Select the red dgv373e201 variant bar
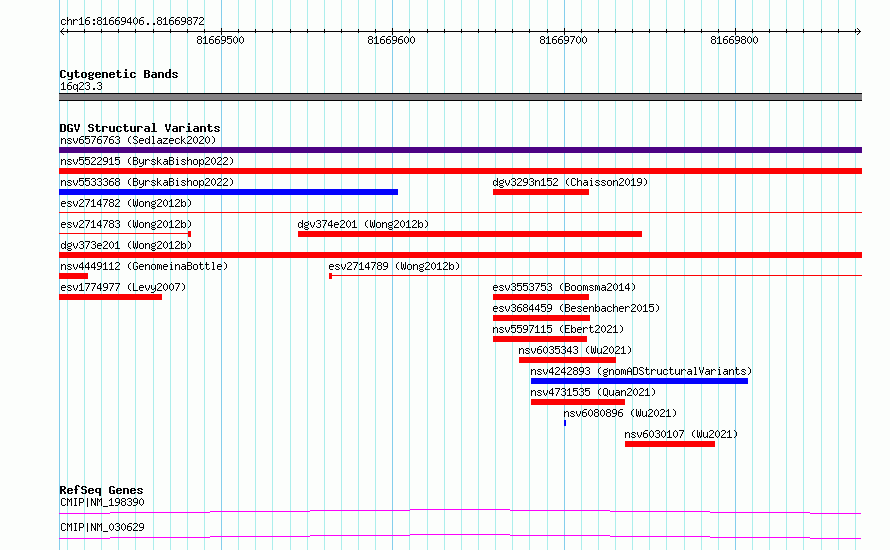 pos(460,255)
